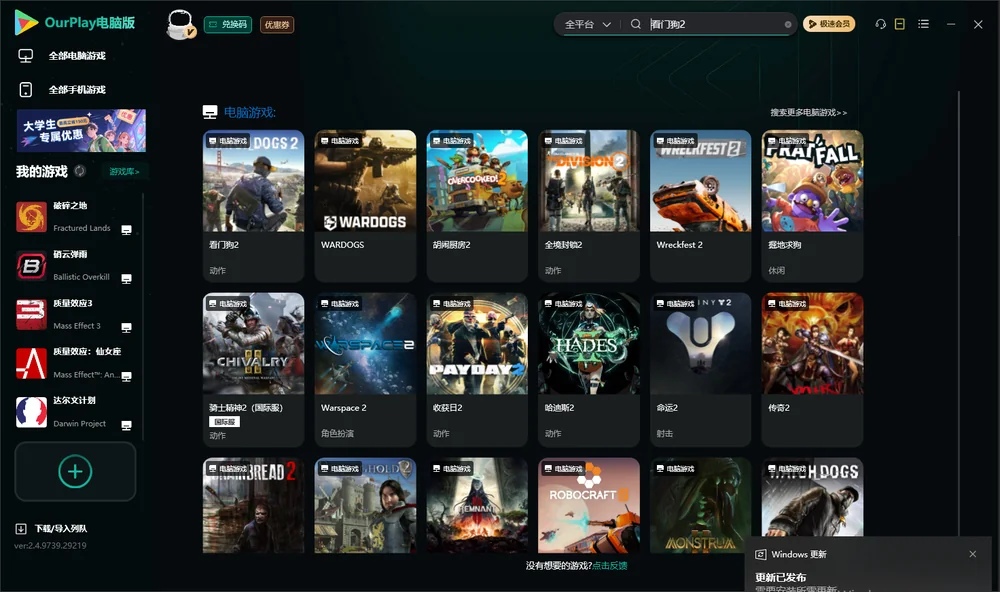
Task: Open the 胡闹厨房2 Overcooked 2 card
Action: pos(477,205)
